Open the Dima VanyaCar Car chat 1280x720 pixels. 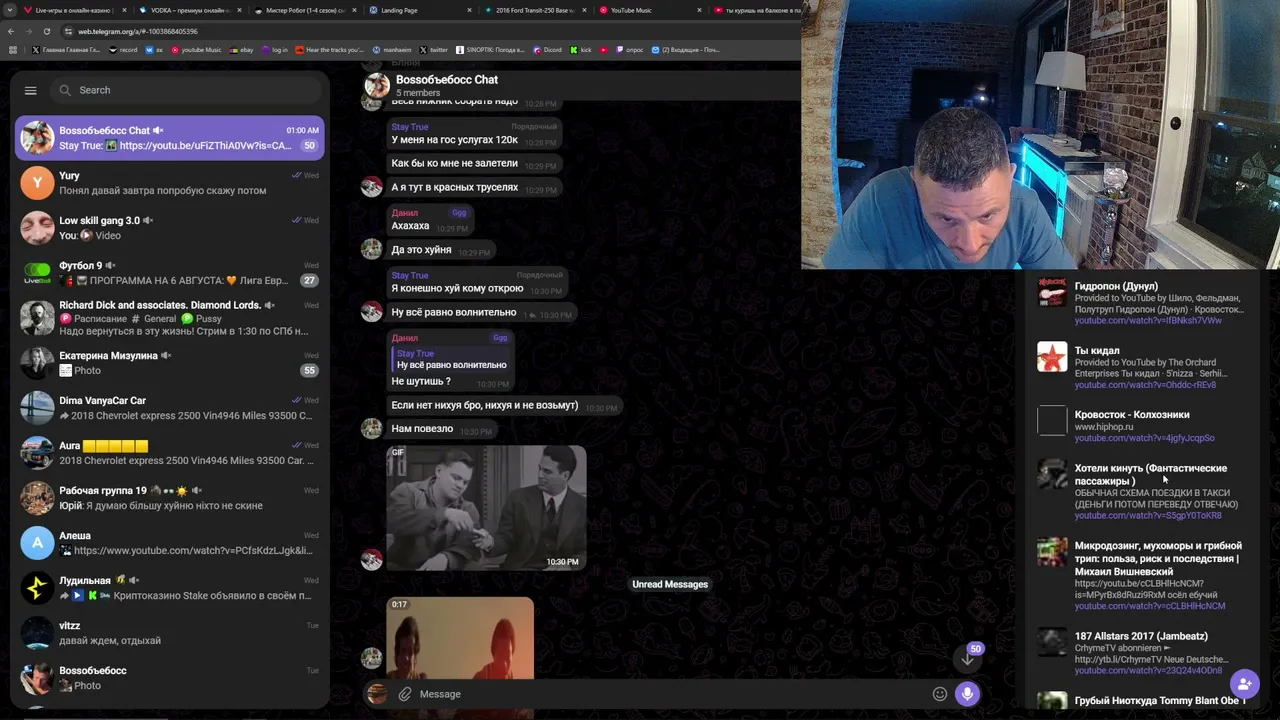point(170,408)
